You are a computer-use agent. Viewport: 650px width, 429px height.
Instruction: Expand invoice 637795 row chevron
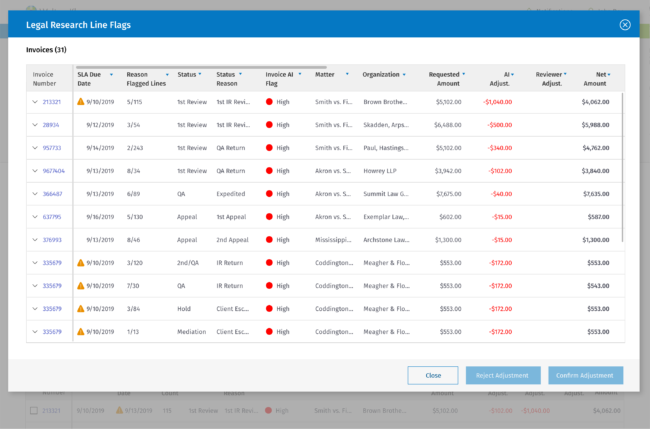35,217
